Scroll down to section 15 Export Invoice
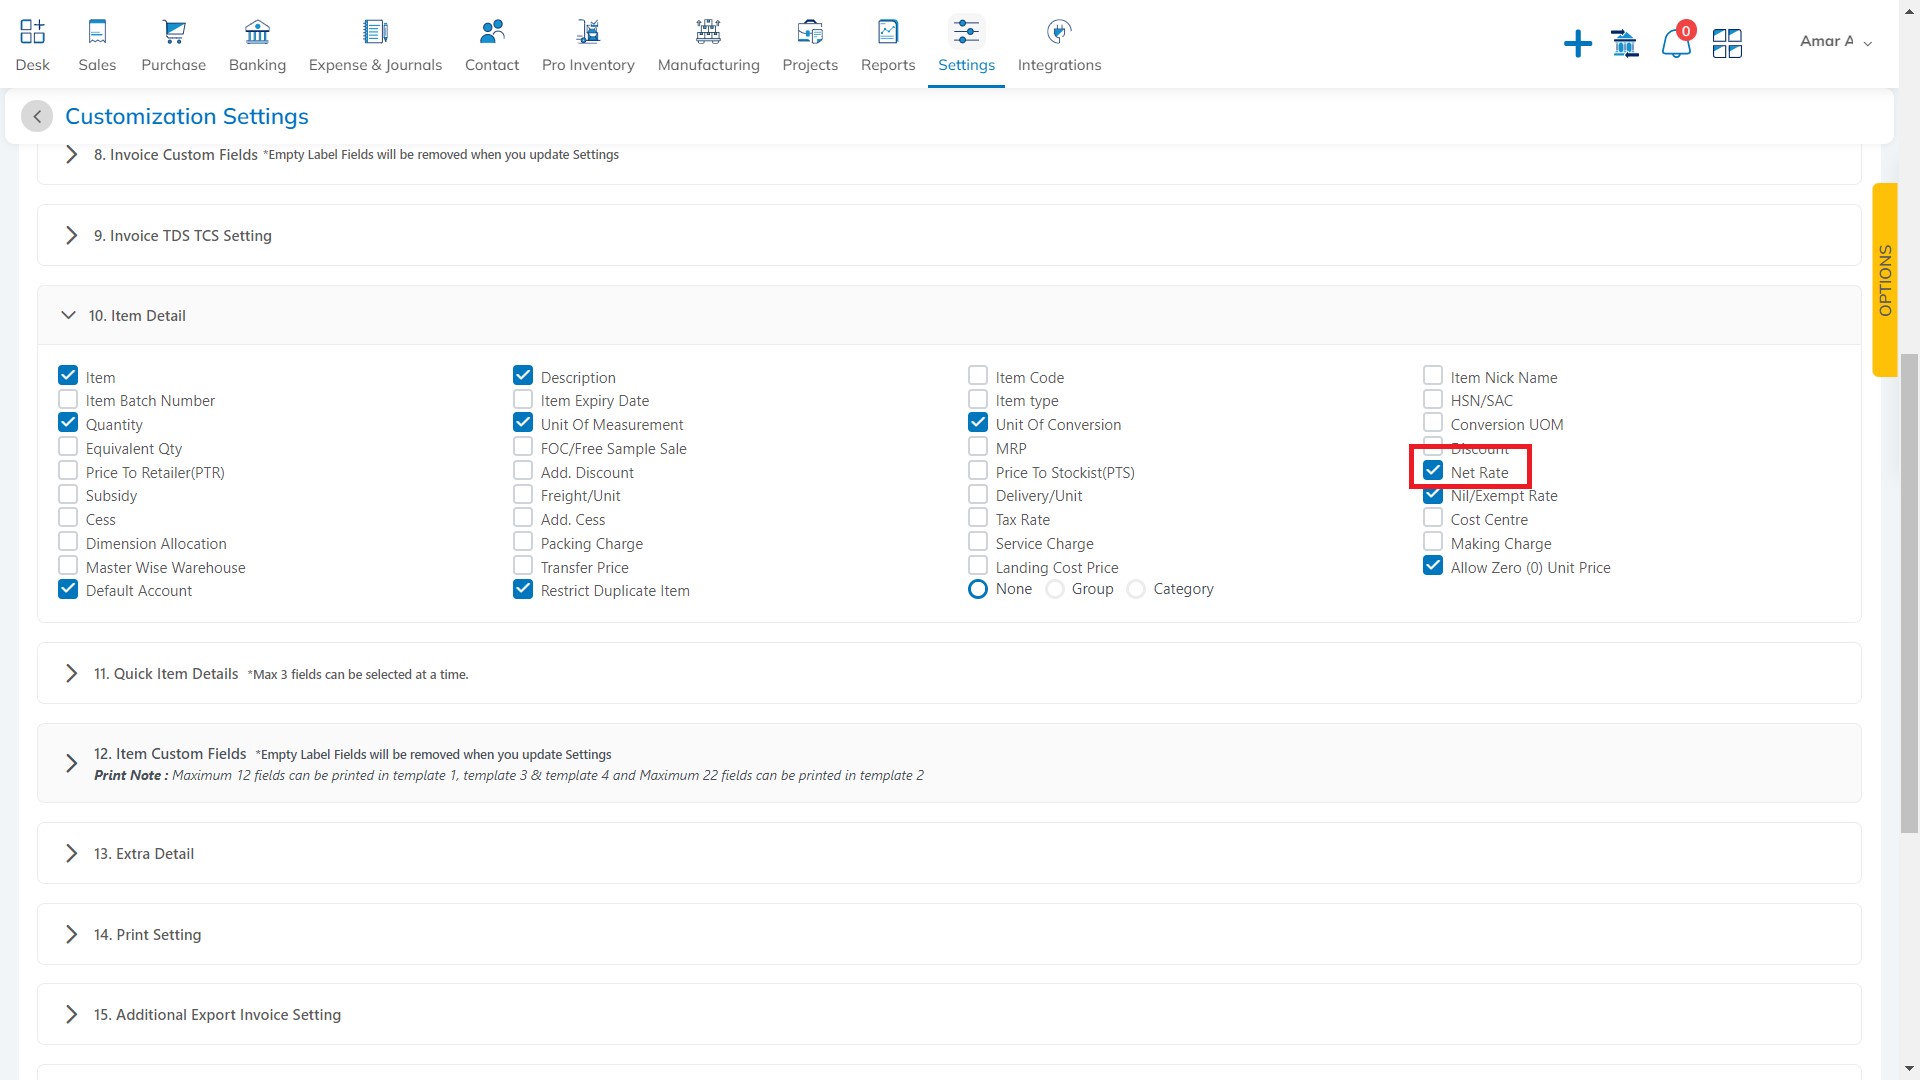 [216, 1014]
